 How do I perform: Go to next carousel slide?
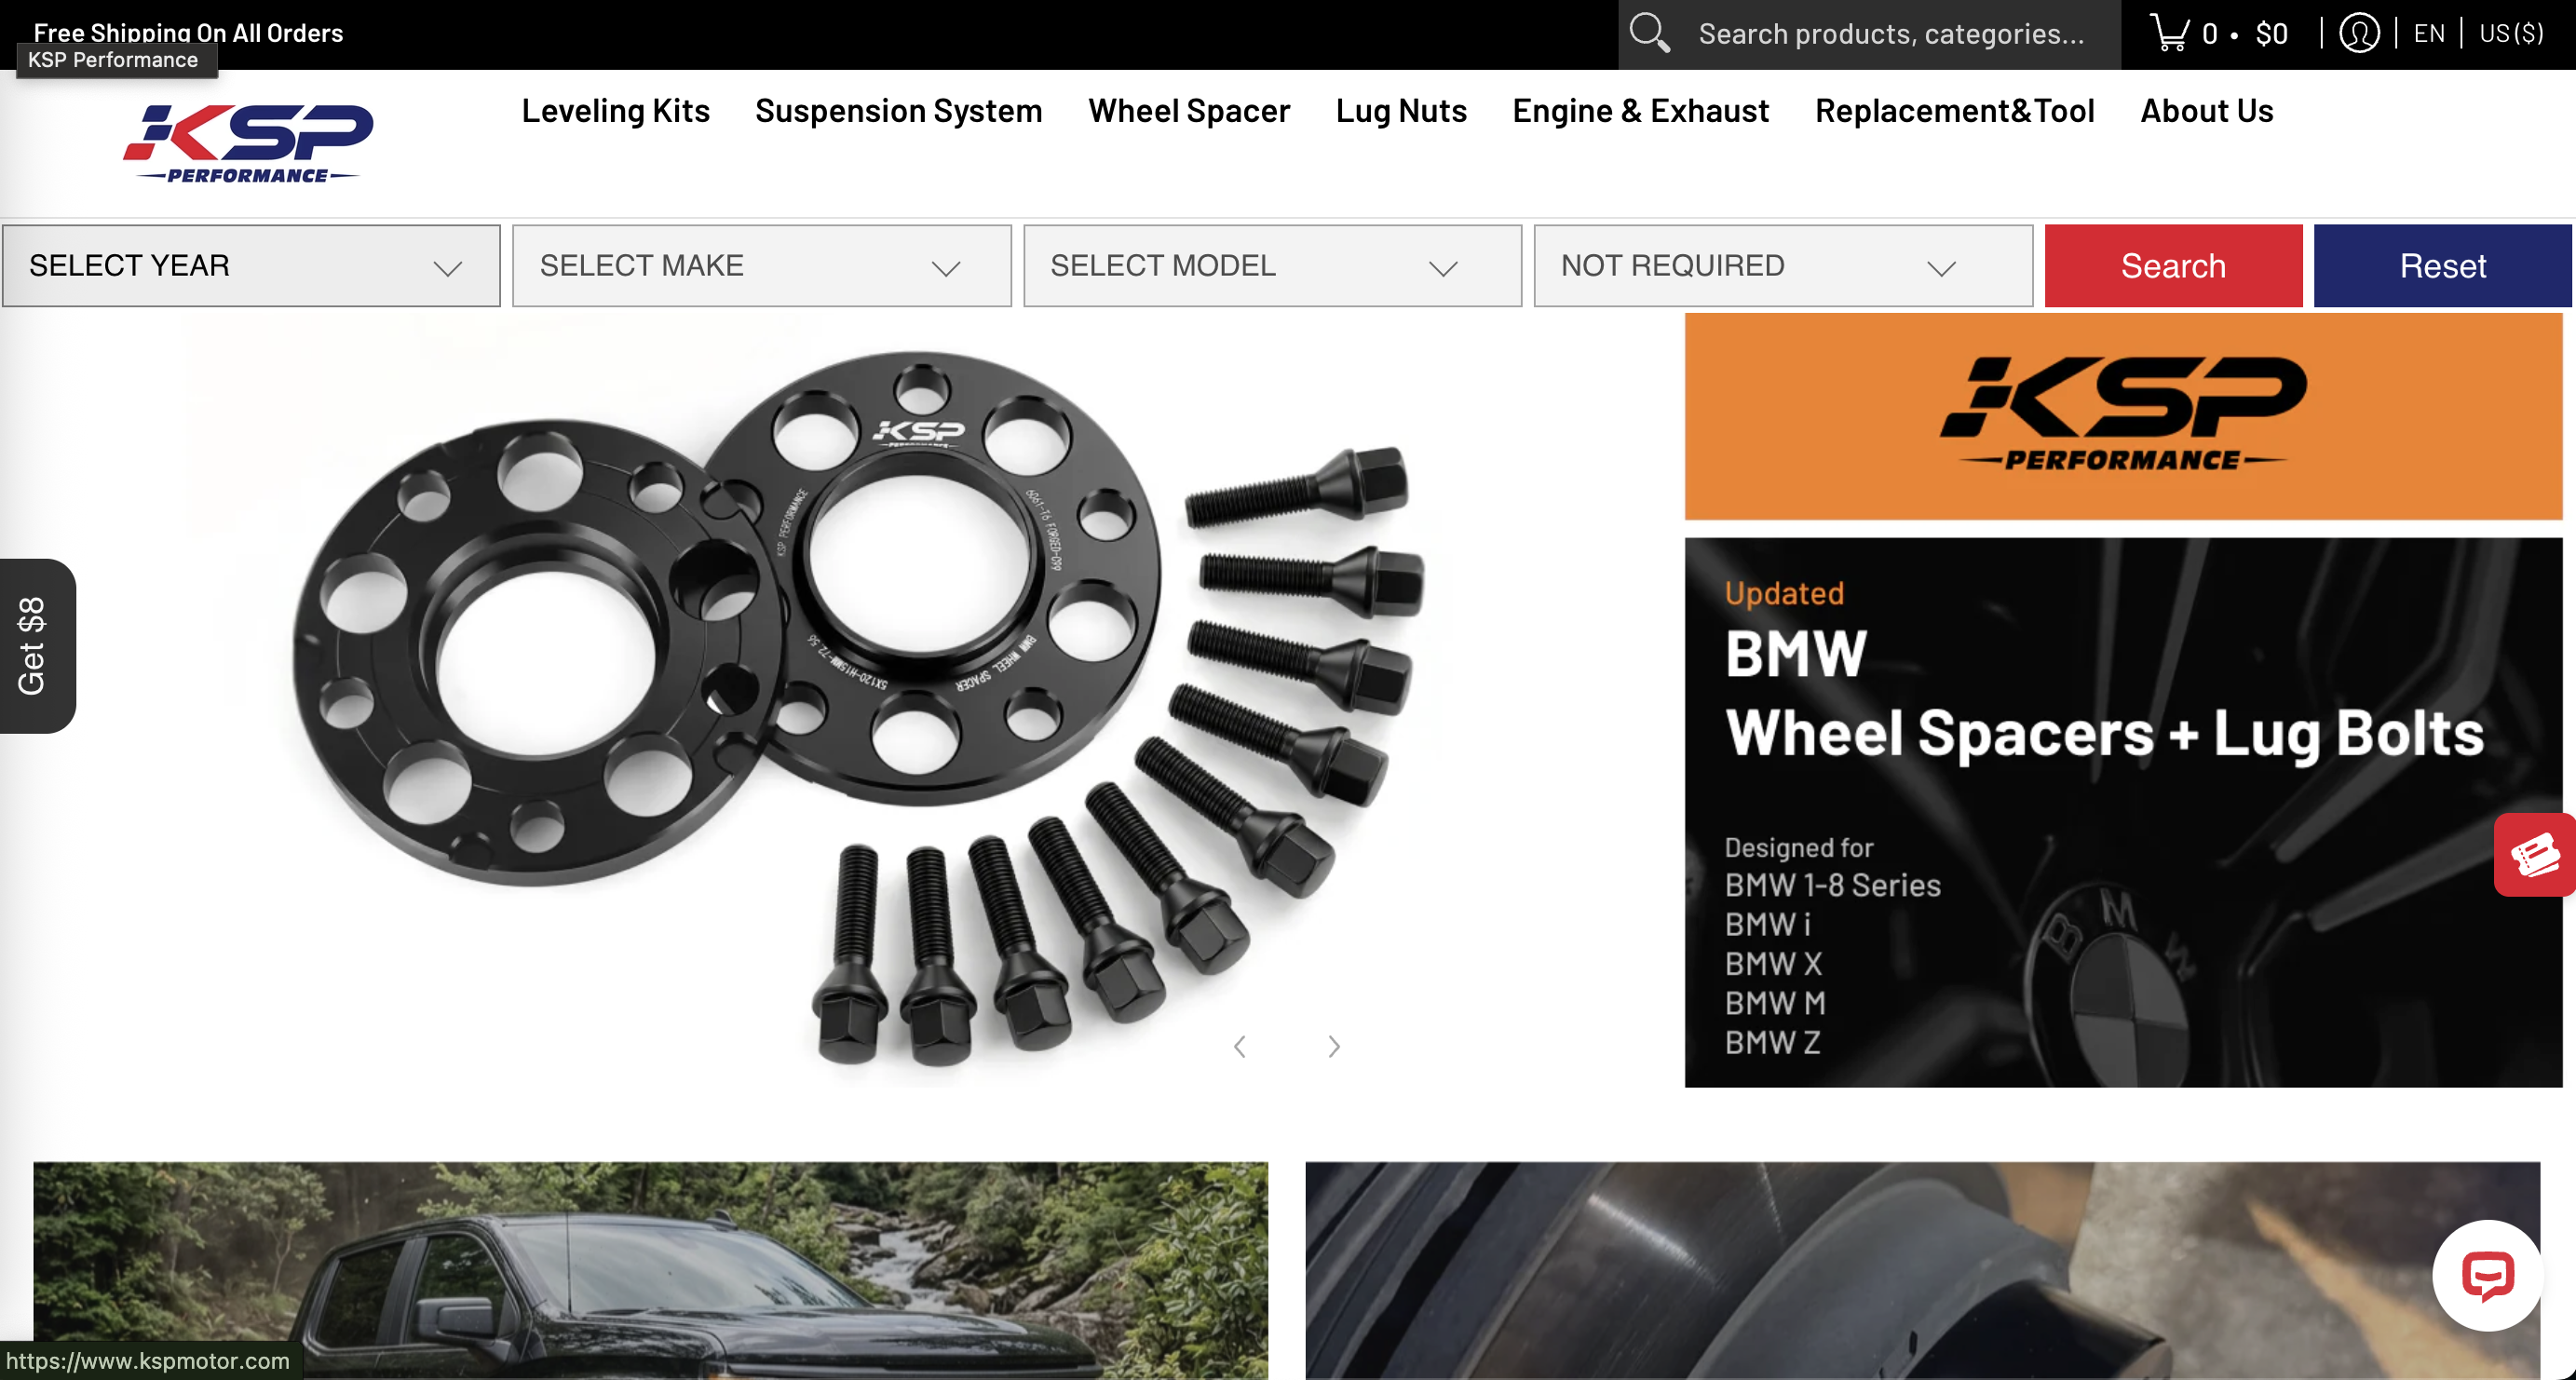click(1333, 1046)
